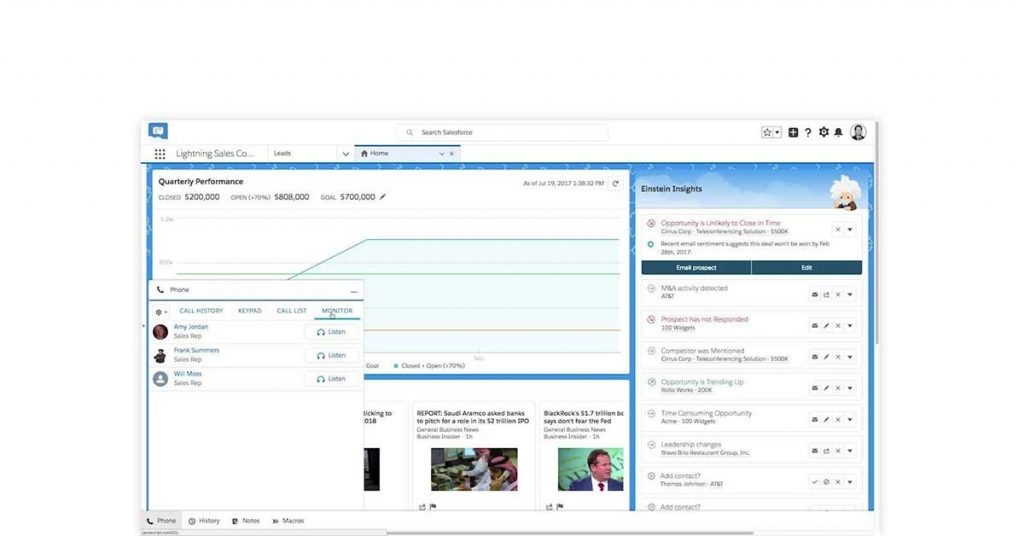Expand options for Opportunity Unlikely to Close
This screenshot has height=536, width=1024.
click(850, 229)
